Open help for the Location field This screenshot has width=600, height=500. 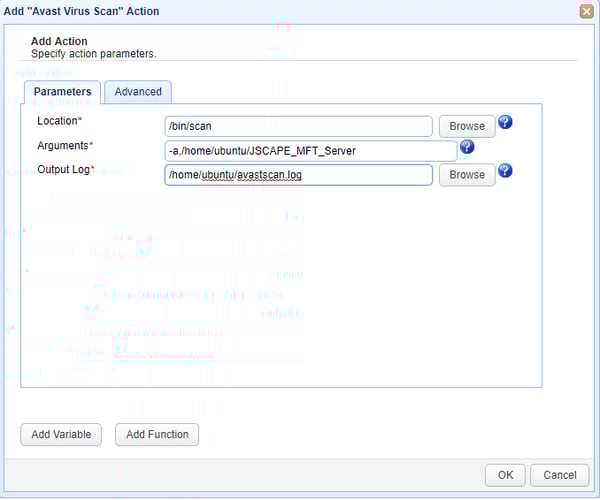[505, 122]
